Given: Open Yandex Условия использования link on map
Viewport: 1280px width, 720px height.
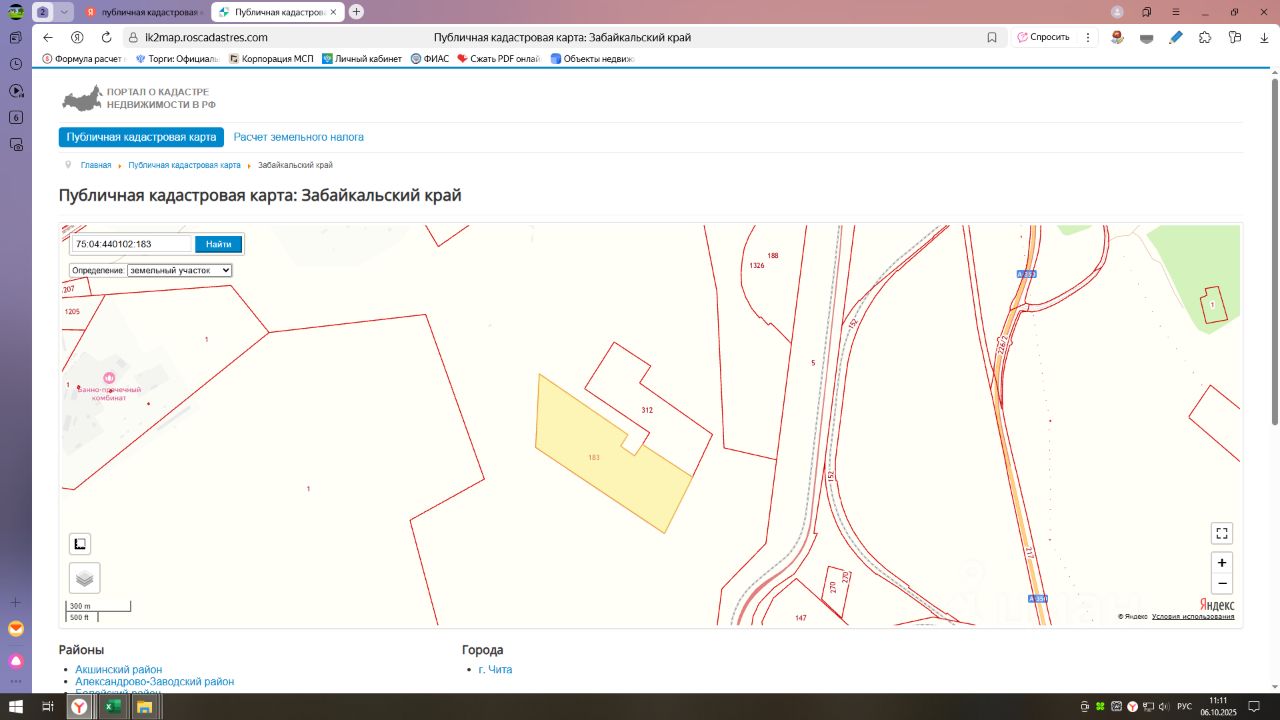Looking at the screenshot, I should coord(1193,617).
